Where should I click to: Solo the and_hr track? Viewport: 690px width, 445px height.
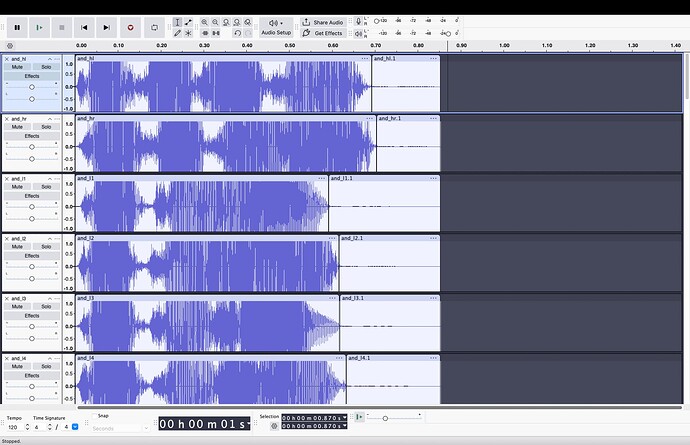click(46, 127)
